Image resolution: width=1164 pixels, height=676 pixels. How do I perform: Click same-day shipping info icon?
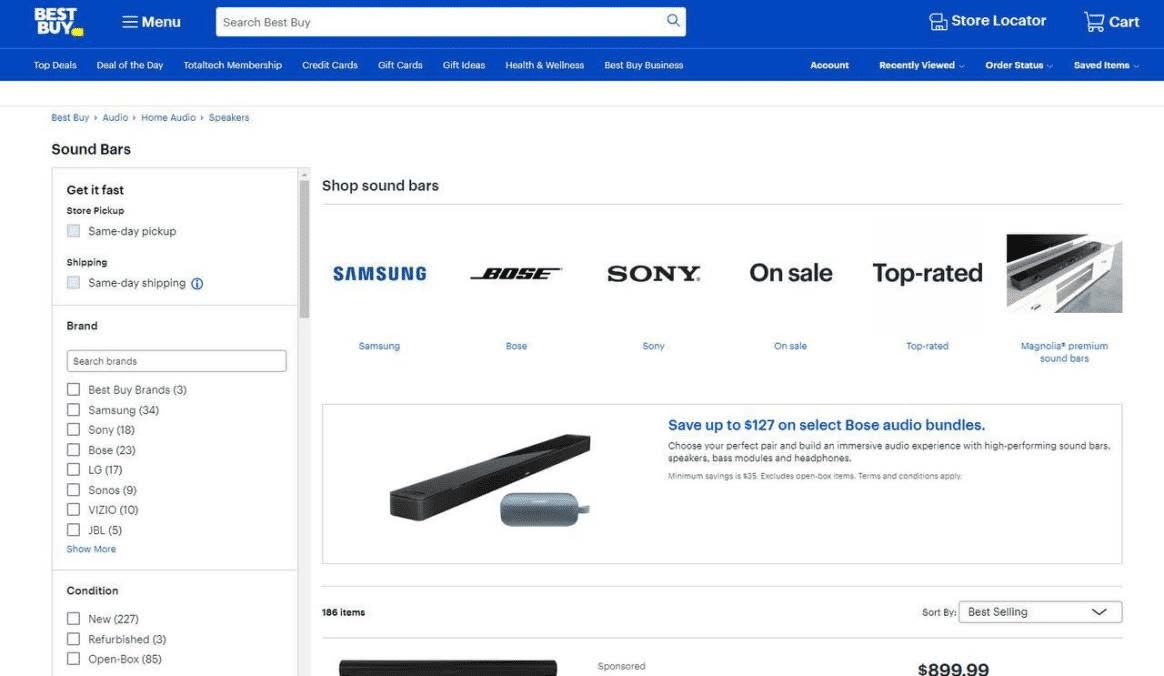point(197,284)
